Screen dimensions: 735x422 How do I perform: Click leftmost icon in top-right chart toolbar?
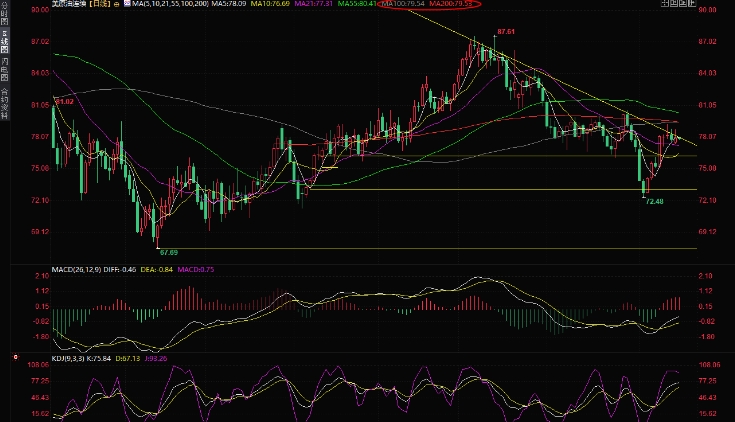[x=665, y=4]
